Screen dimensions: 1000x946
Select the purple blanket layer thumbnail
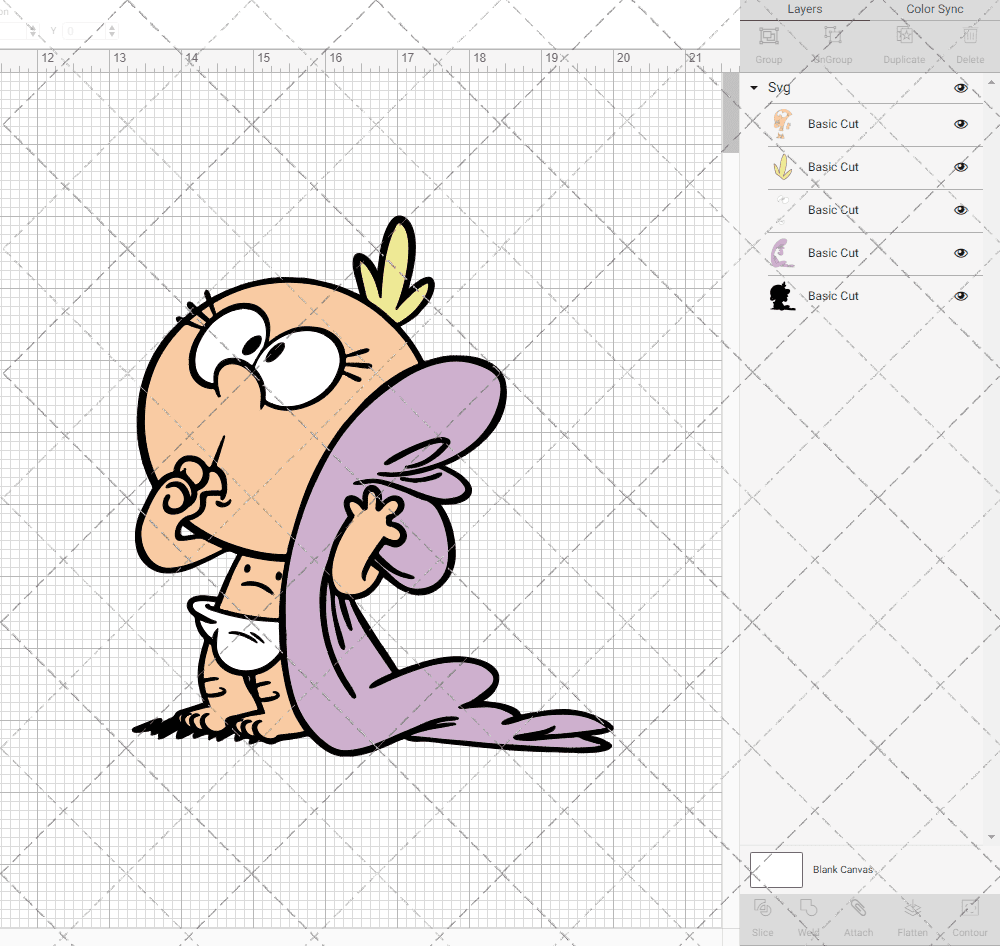click(x=782, y=253)
